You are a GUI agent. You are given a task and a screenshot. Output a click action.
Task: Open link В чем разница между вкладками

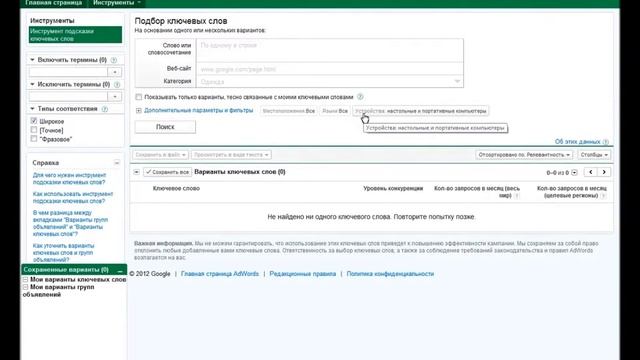tap(70, 223)
